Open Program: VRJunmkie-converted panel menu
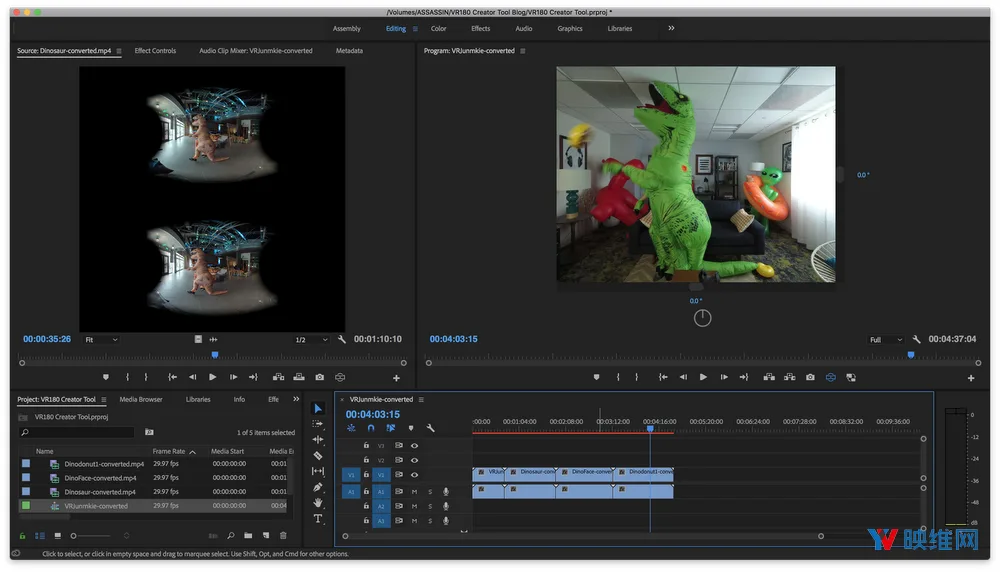1000x572 pixels. coord(523,51)
